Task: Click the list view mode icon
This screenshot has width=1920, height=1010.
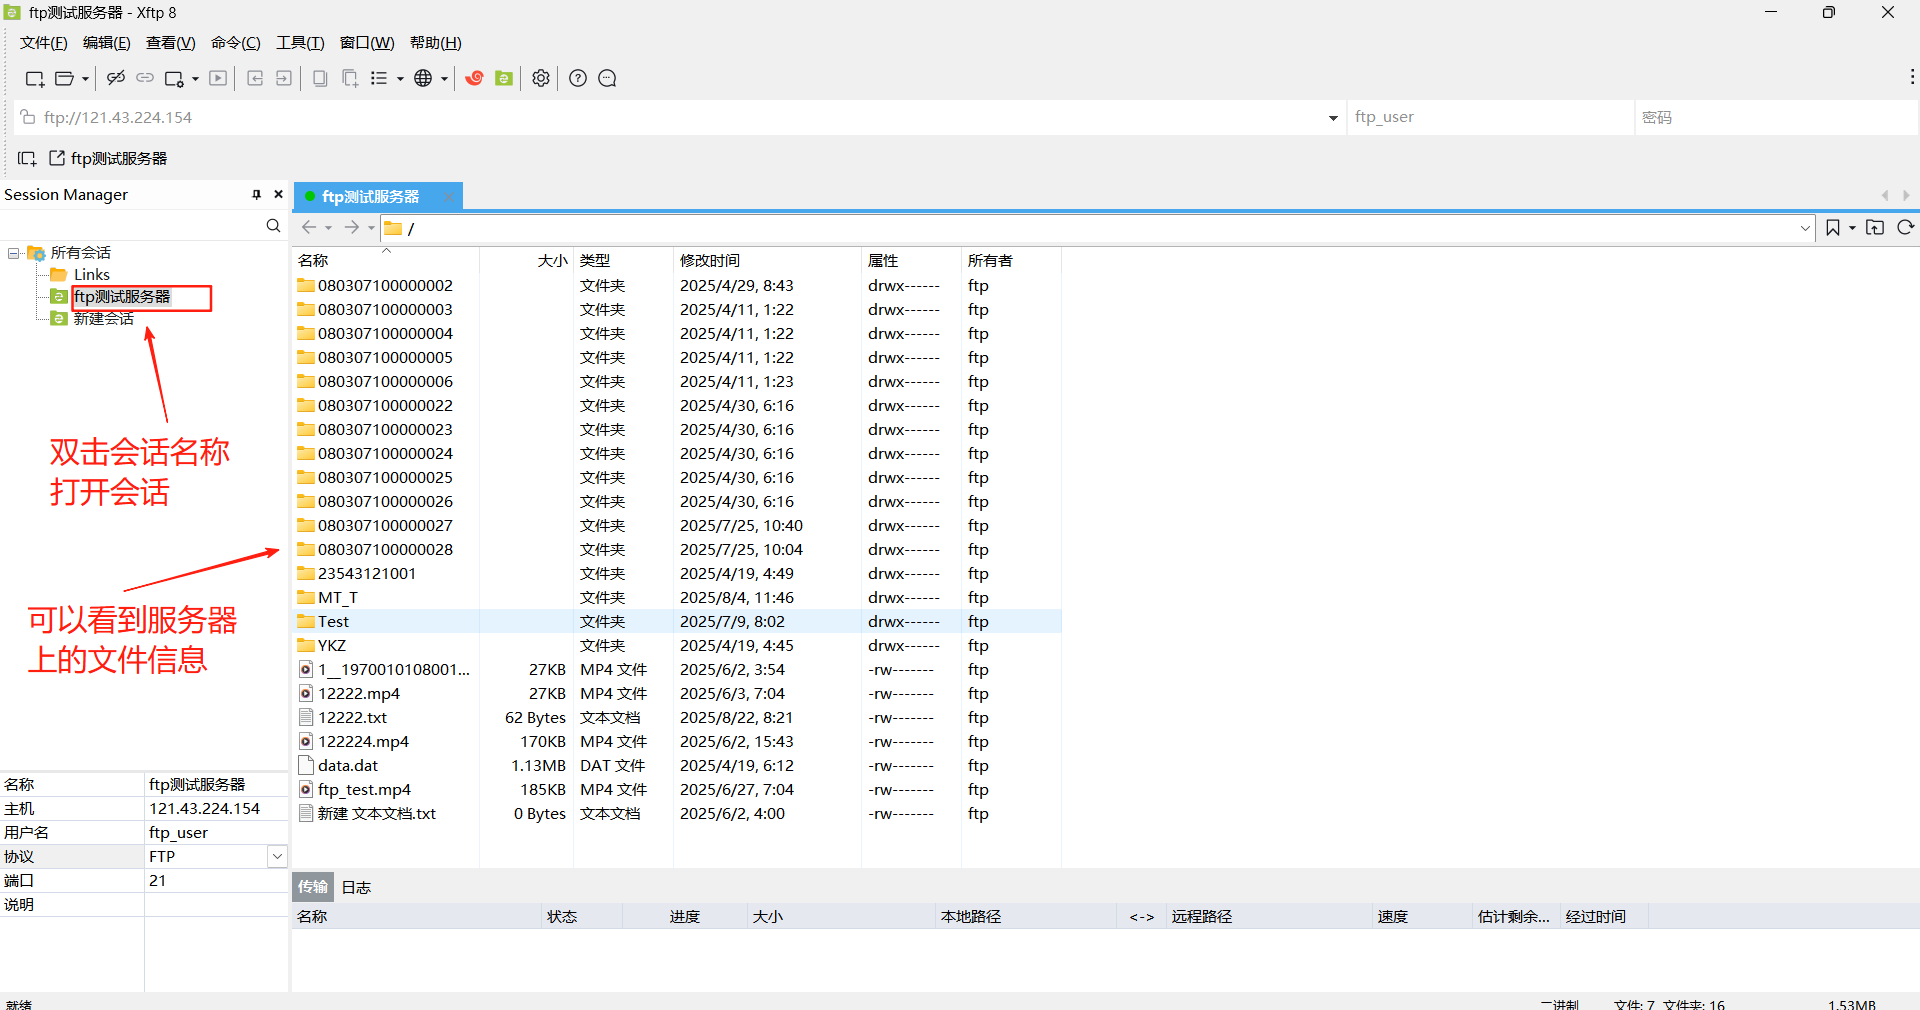Action: tap(379, 78)
